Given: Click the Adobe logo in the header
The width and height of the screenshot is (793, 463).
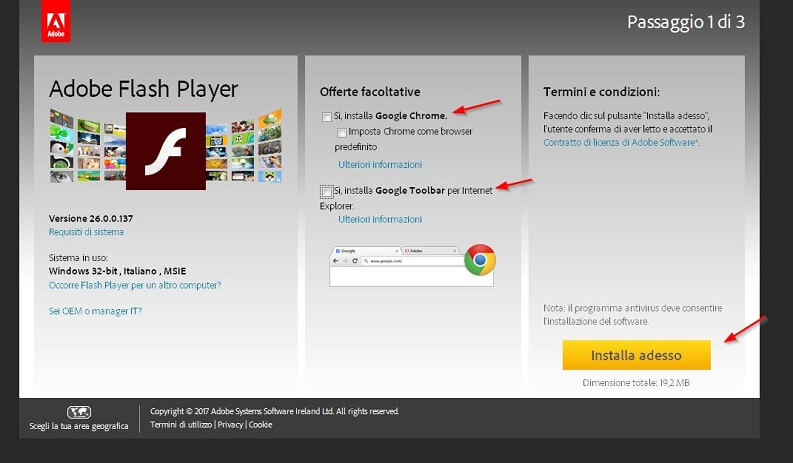Looking at the screenshot, I should 56,21.
